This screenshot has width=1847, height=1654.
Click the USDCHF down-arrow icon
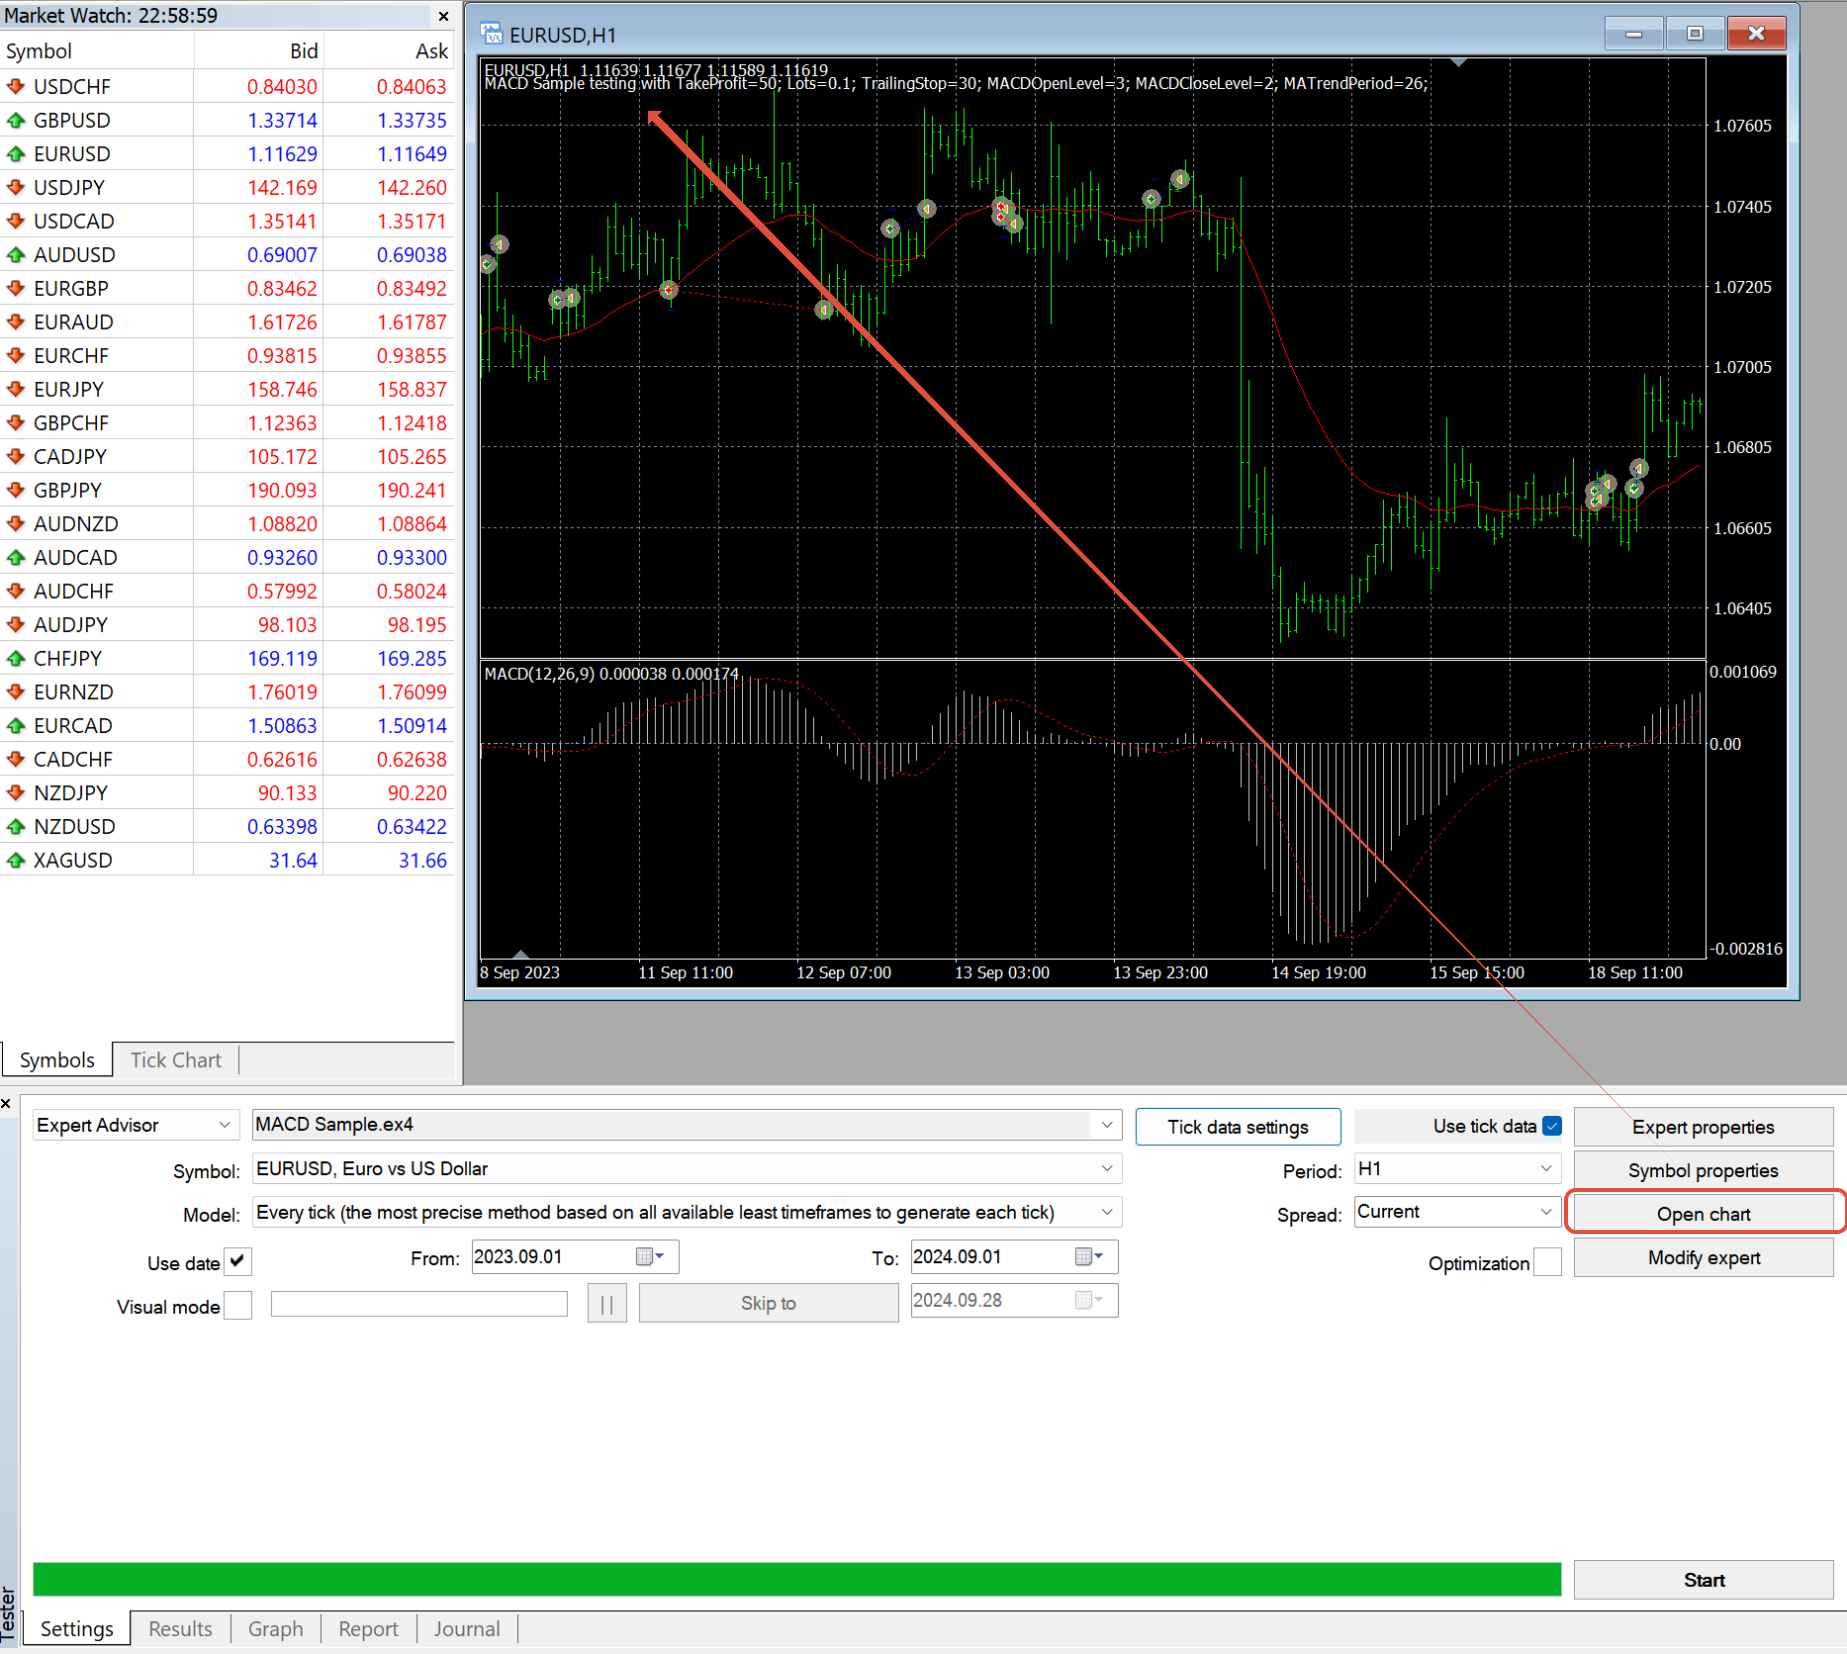[16, 86]
